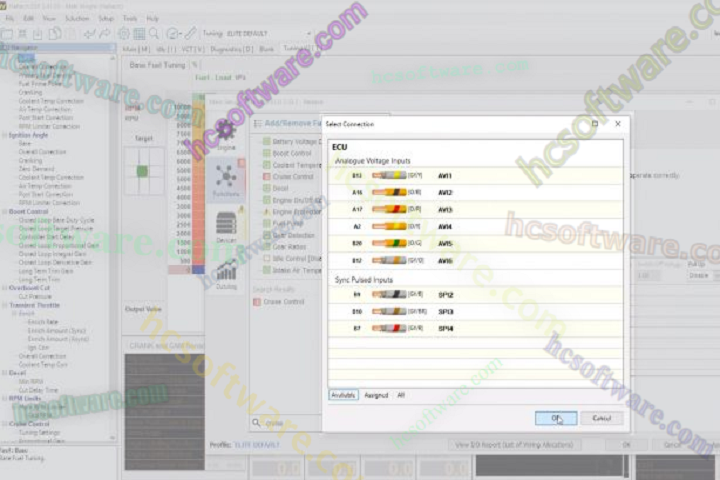Toggle the Coolant Temperature function checkbox

point(266,164)
